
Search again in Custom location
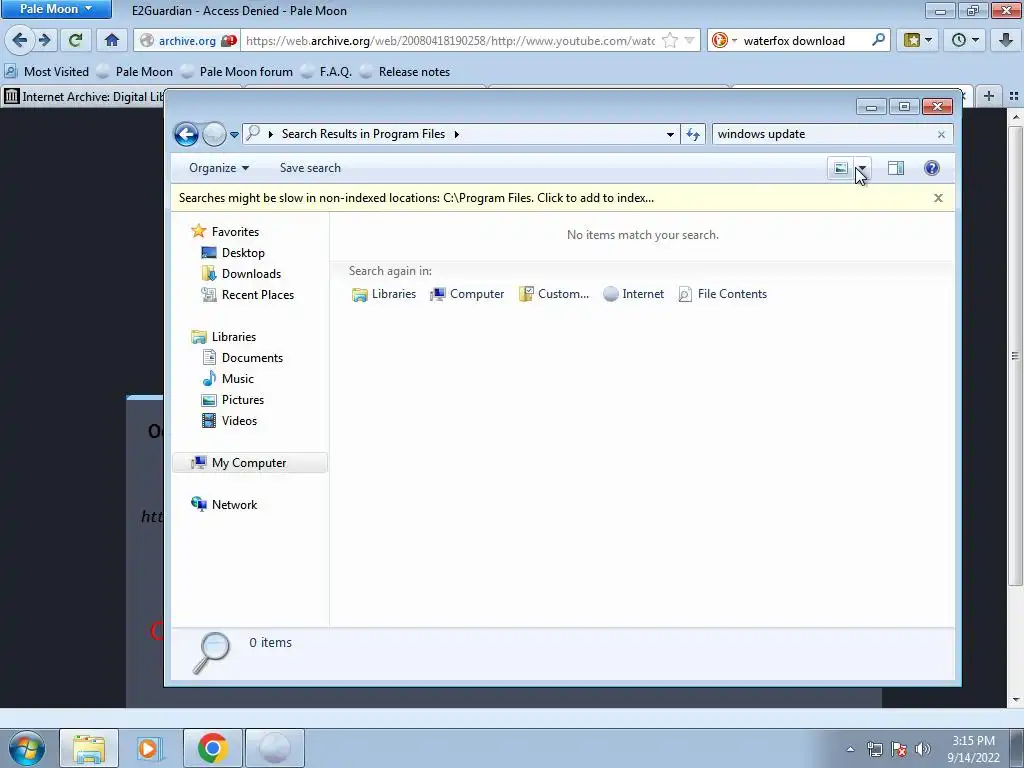[554, 295]
